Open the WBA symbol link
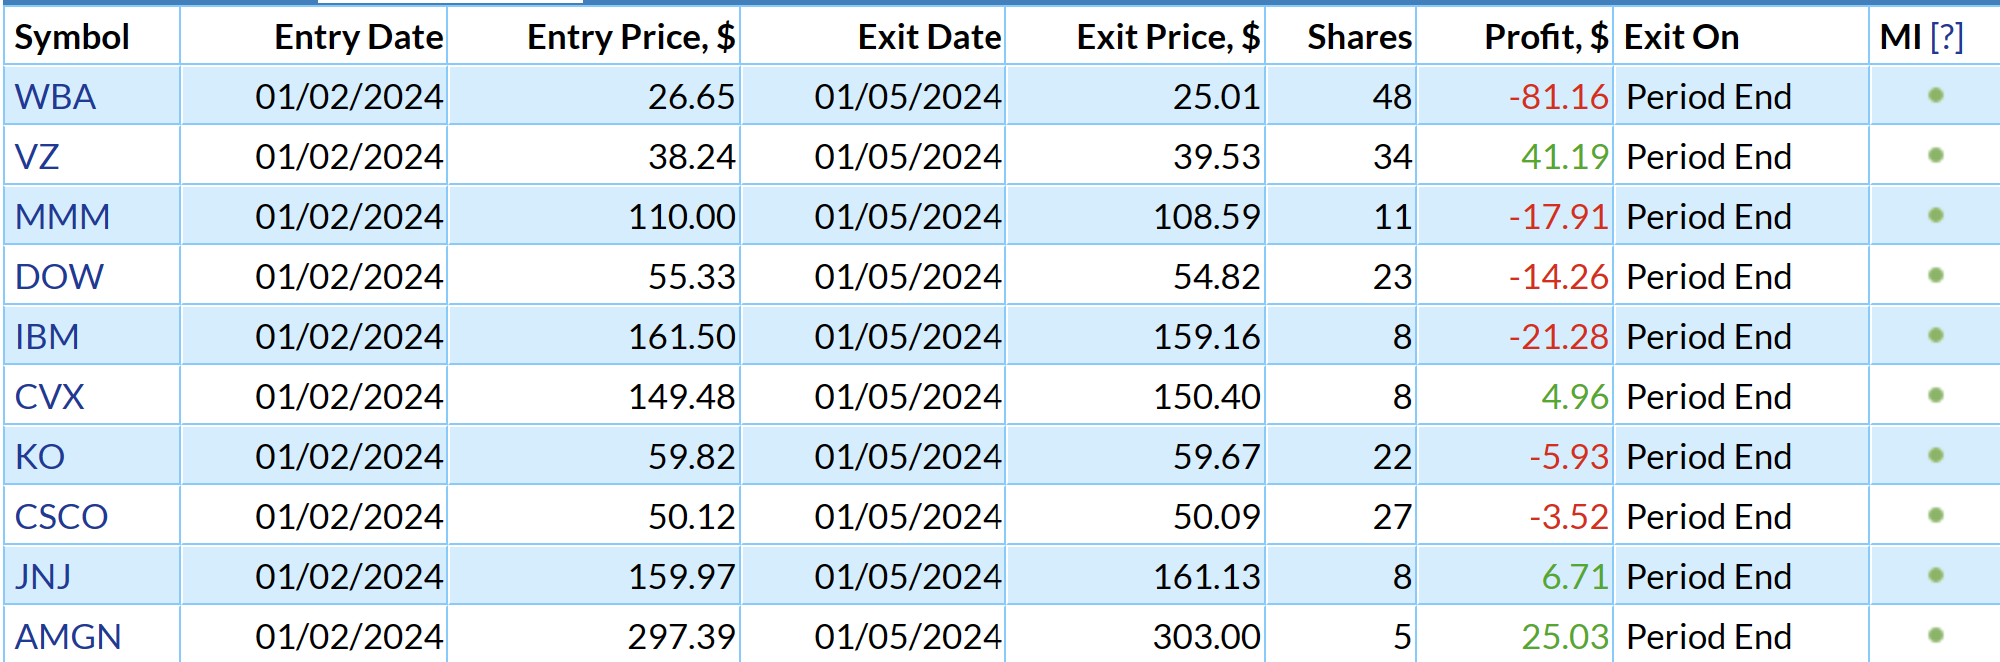The width and height of the screenshot is (2000, 662). (56, 97)
